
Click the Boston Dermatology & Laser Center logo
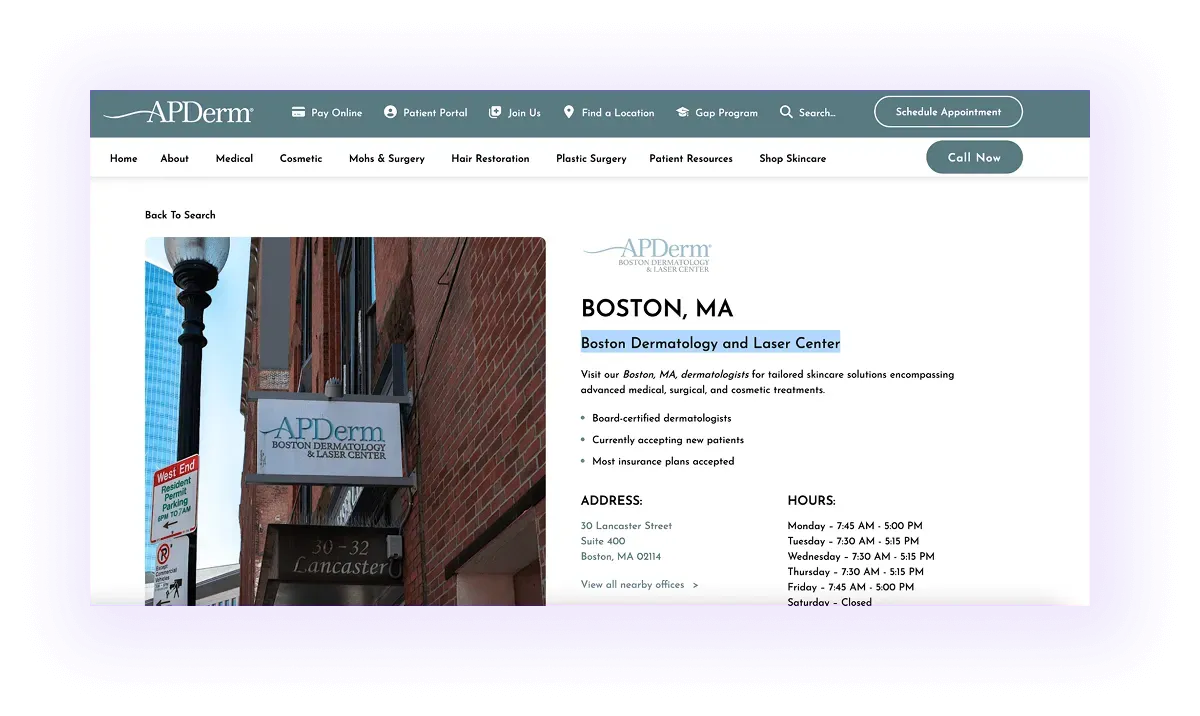tap(647, 255)
